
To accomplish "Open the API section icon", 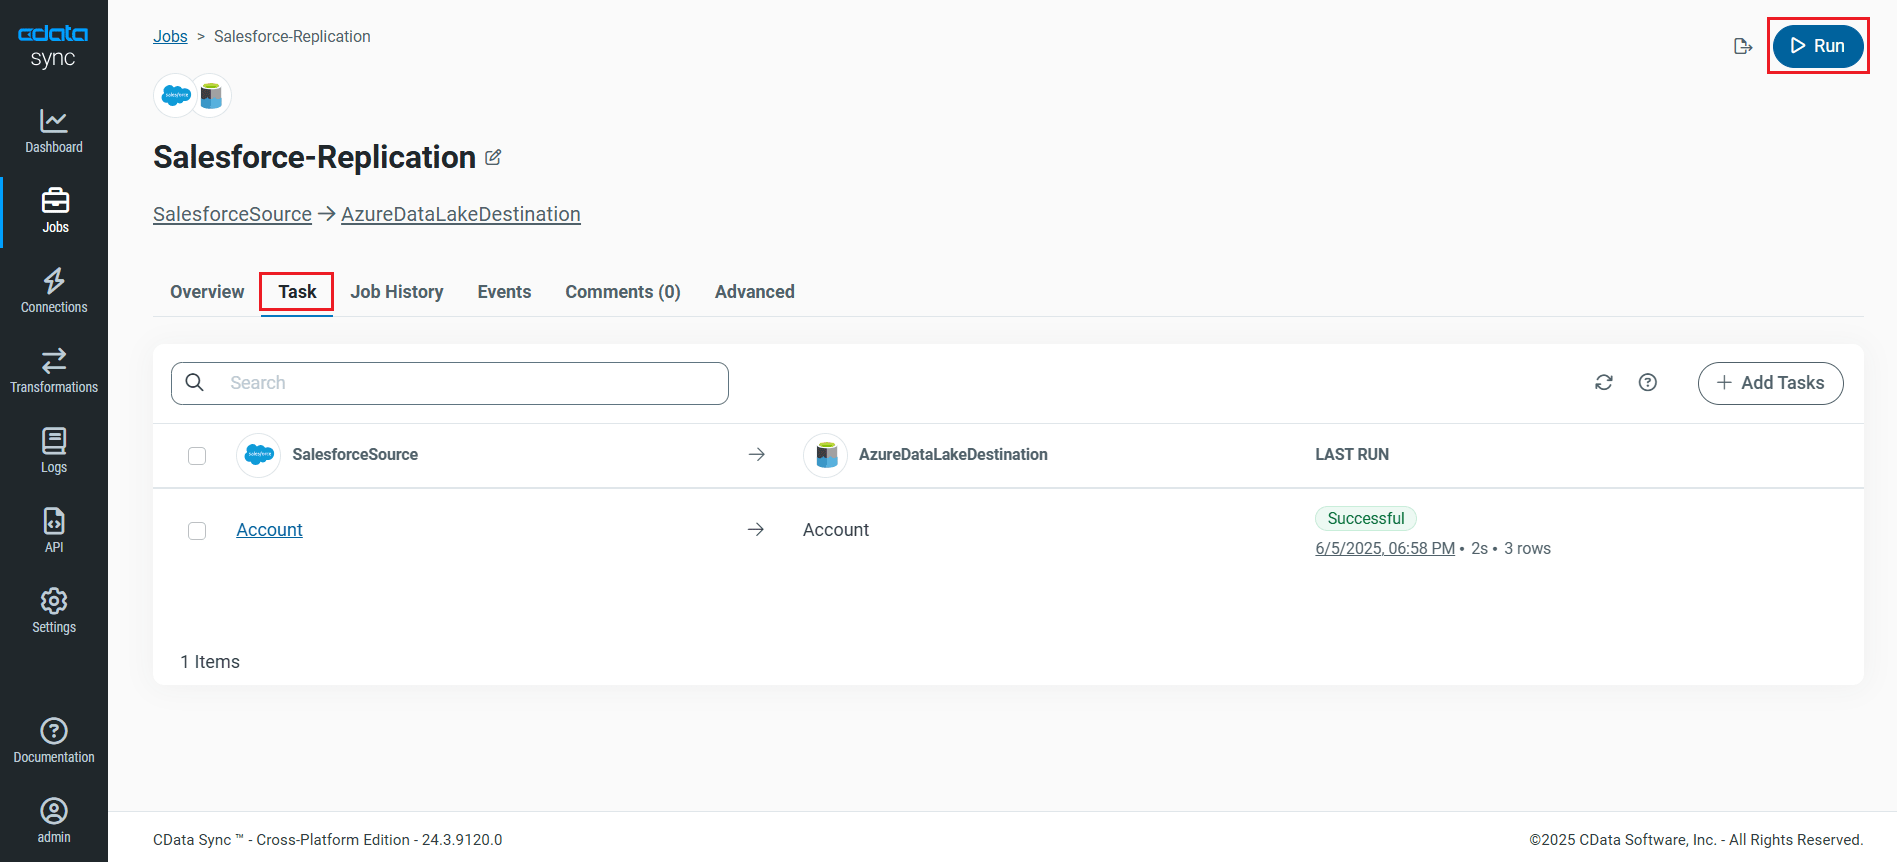I will [54, 530].
